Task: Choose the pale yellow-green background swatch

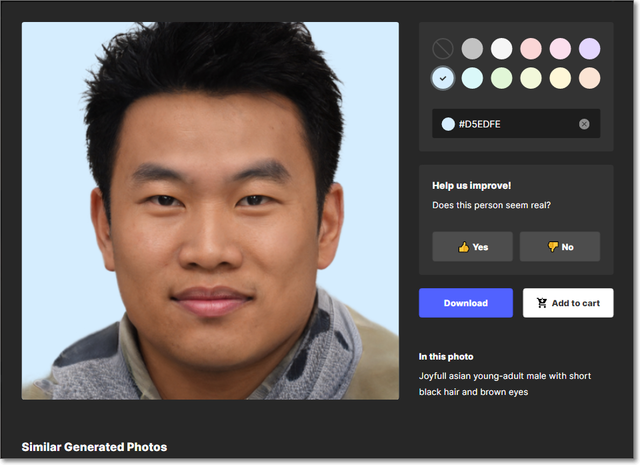Action: click(531, 77)
